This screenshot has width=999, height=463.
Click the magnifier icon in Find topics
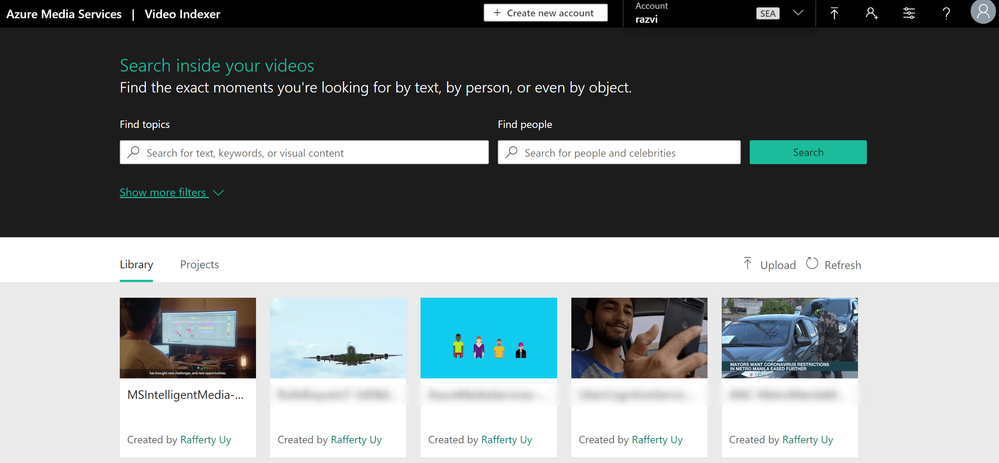tap(133, 152)
